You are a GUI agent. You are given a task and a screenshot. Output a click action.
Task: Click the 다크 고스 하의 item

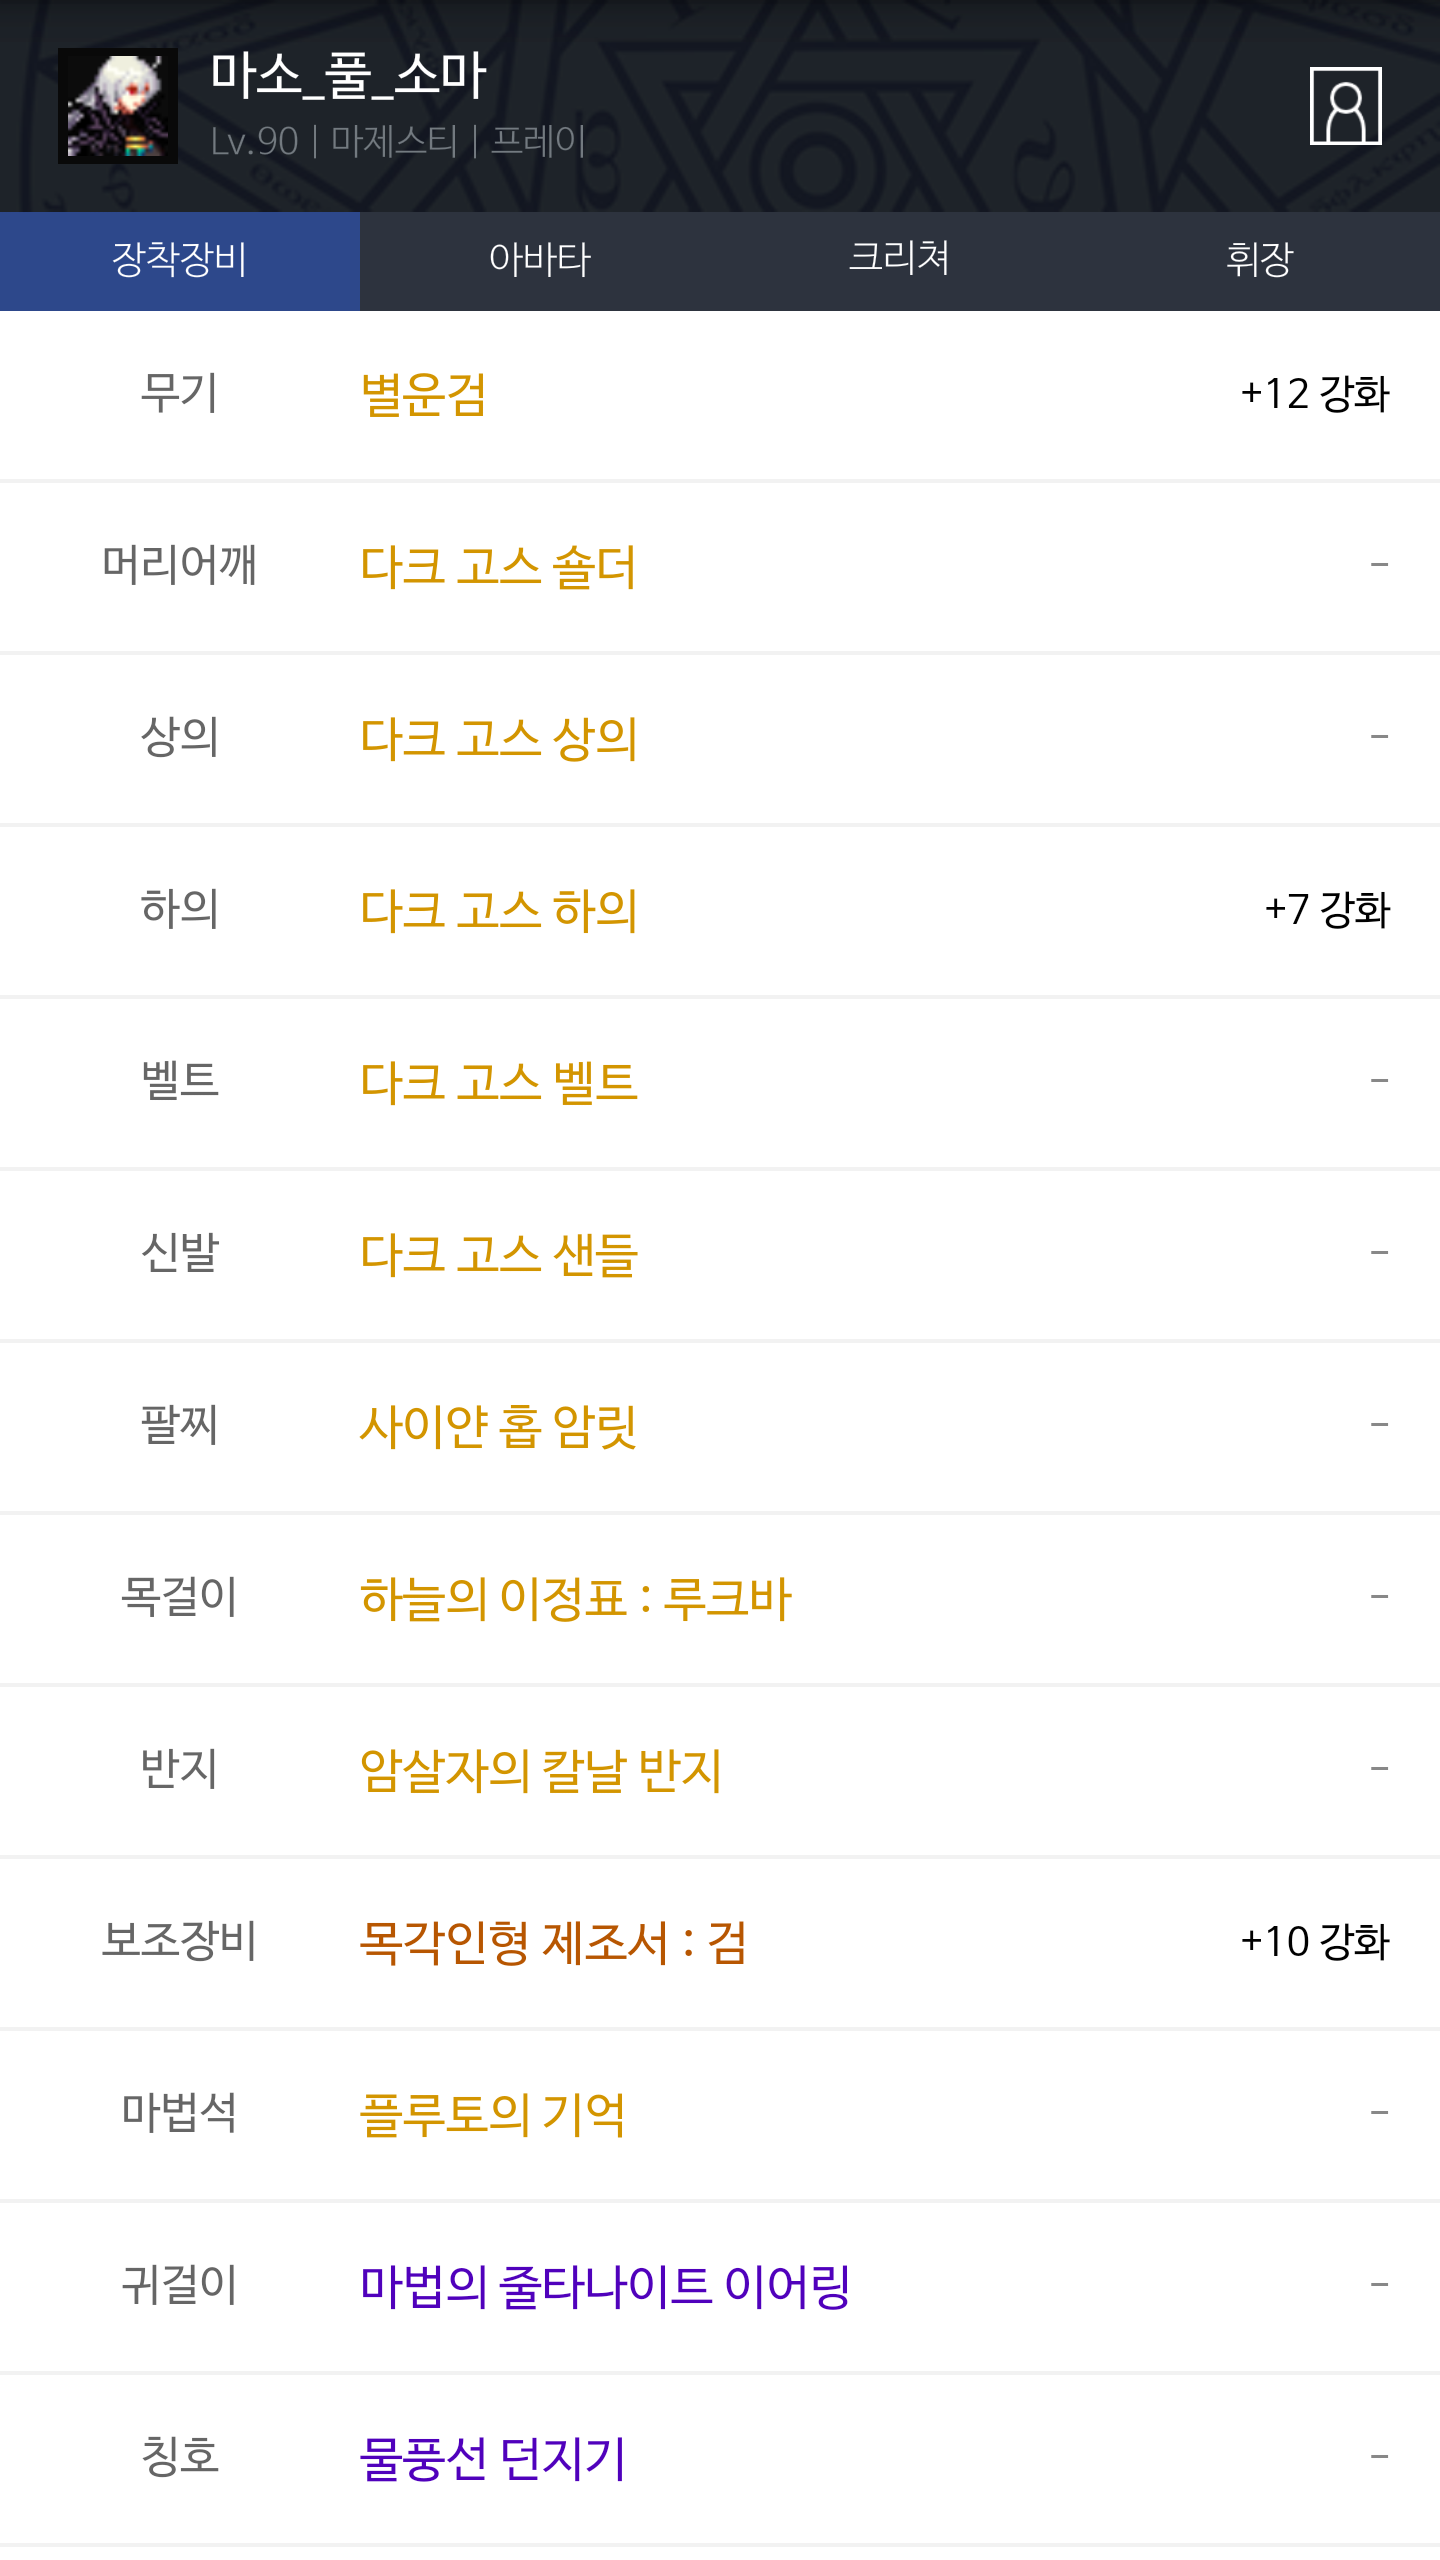click(x=498, y=910)
